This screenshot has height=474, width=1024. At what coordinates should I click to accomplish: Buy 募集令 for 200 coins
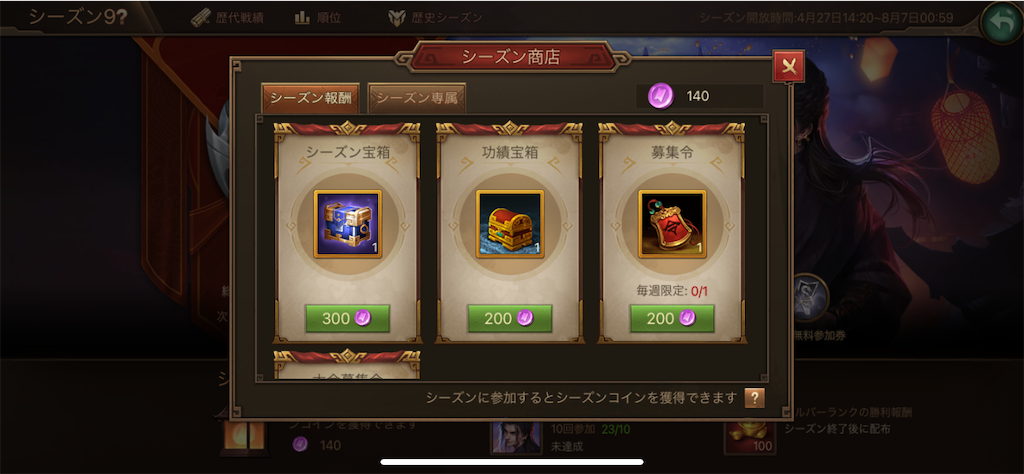(672, 318)
